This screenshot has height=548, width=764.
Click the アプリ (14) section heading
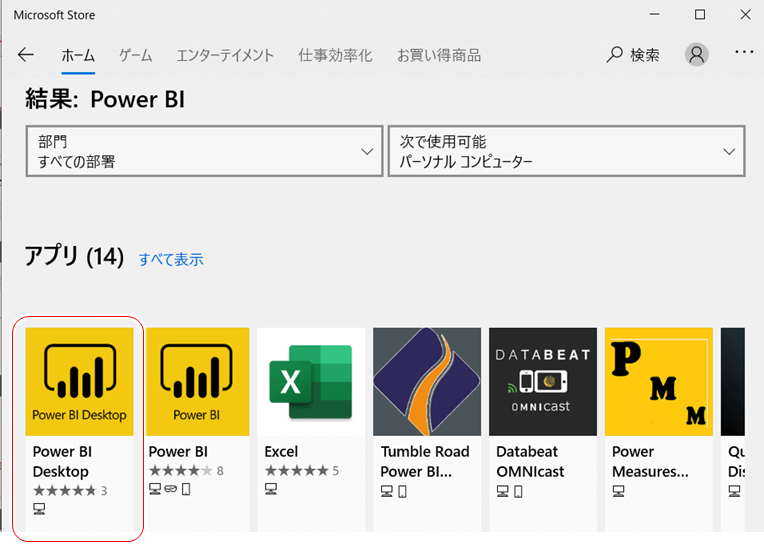75,256
